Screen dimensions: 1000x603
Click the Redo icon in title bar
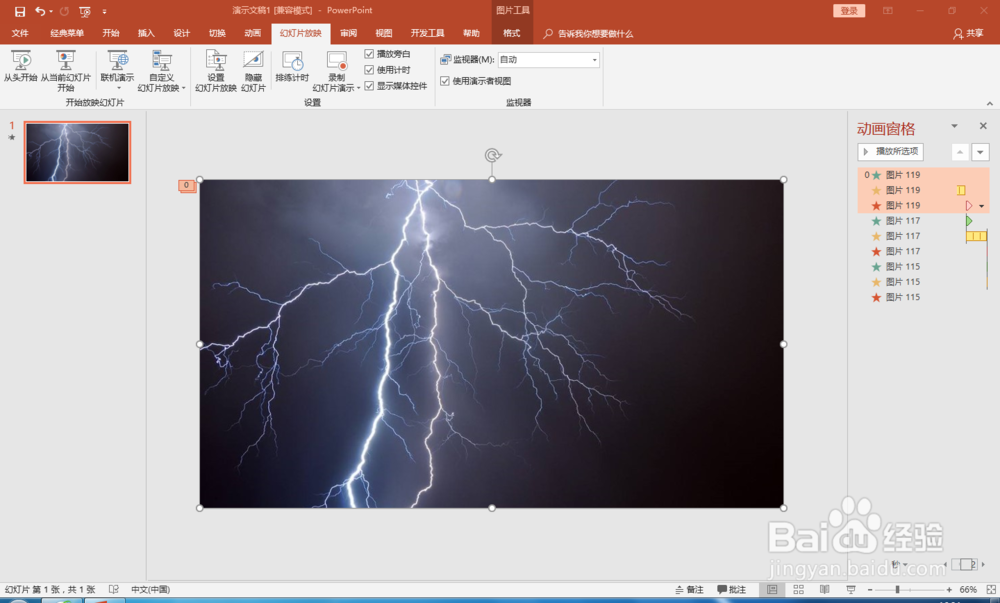[x=64, y=11]
